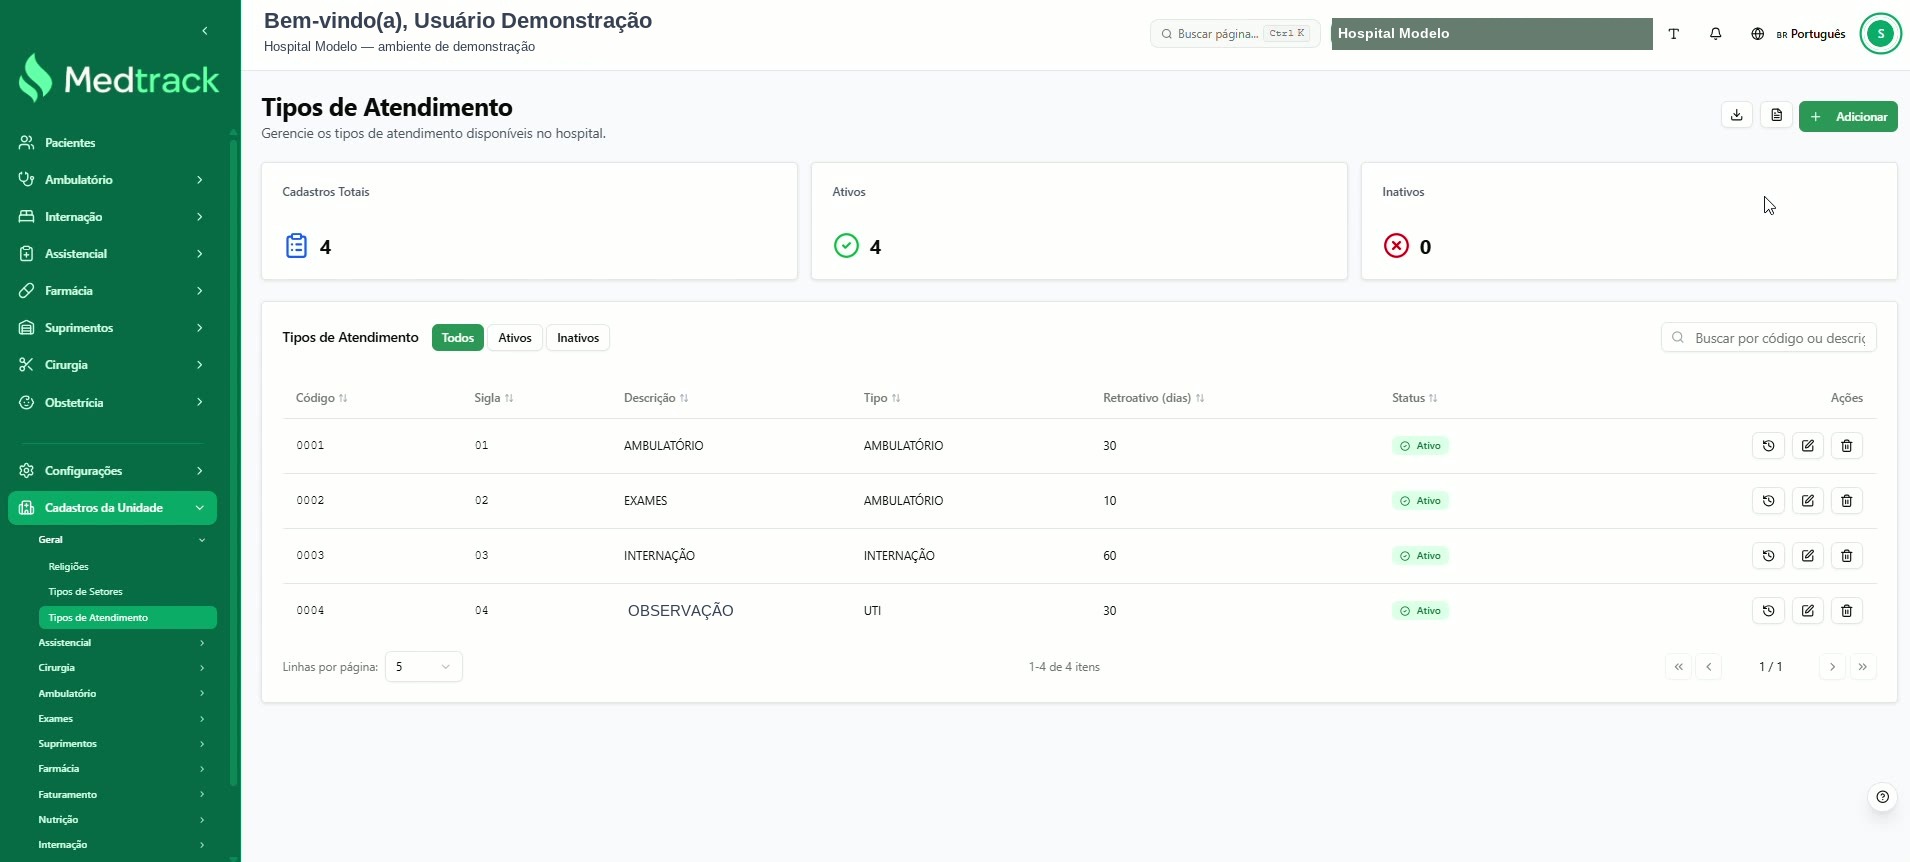
Task: Click the Buscar por código search field
Action: pos(1769,338)
